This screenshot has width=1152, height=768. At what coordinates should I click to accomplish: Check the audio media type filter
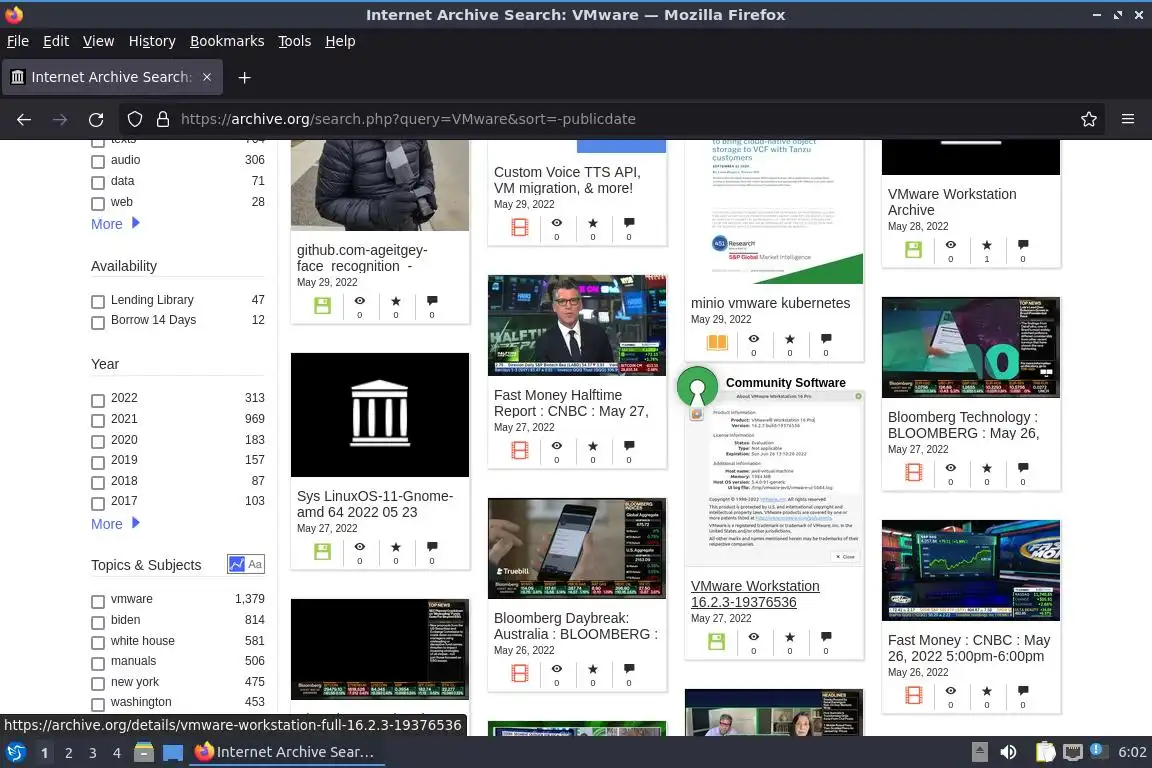click(x=98, y=161)
